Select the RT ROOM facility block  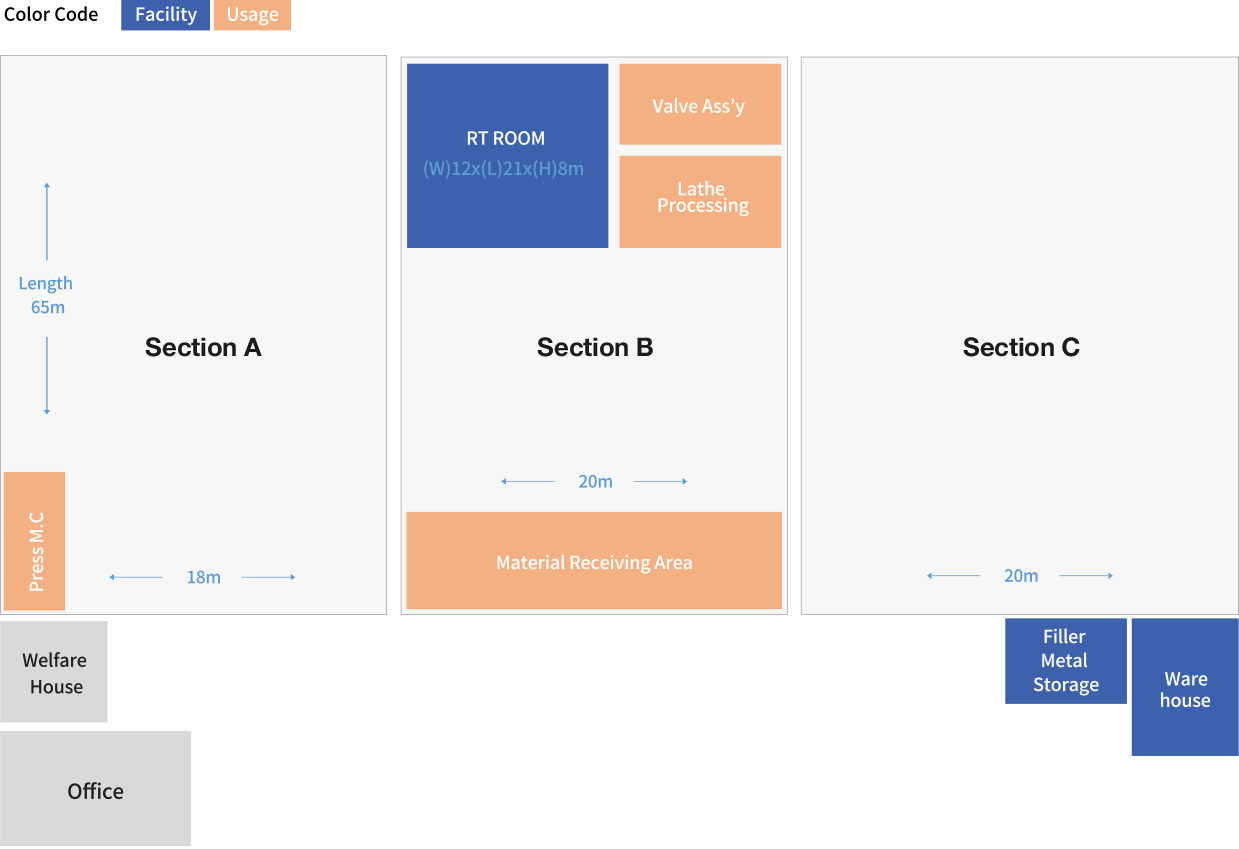click(x=507, y=156)
